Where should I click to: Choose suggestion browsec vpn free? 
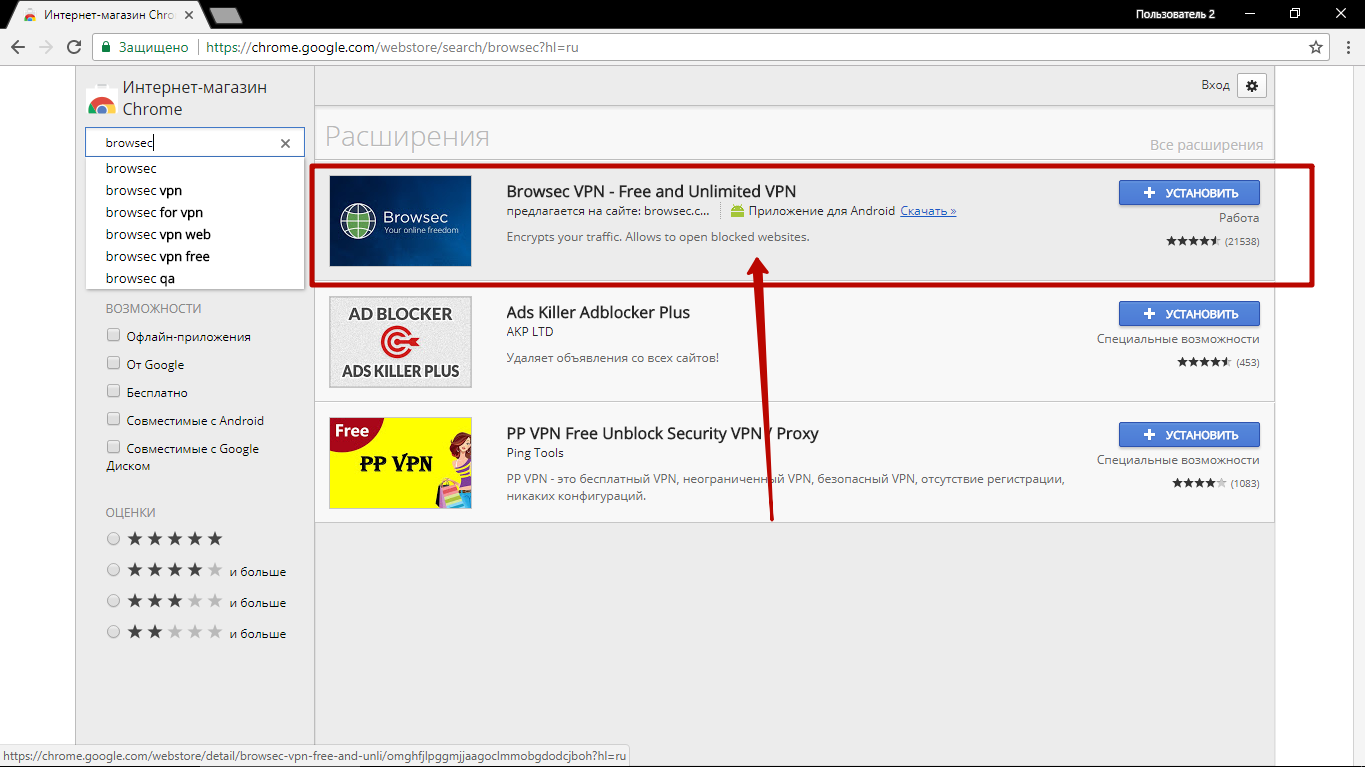pyautogui.click(x=195, y=256)
